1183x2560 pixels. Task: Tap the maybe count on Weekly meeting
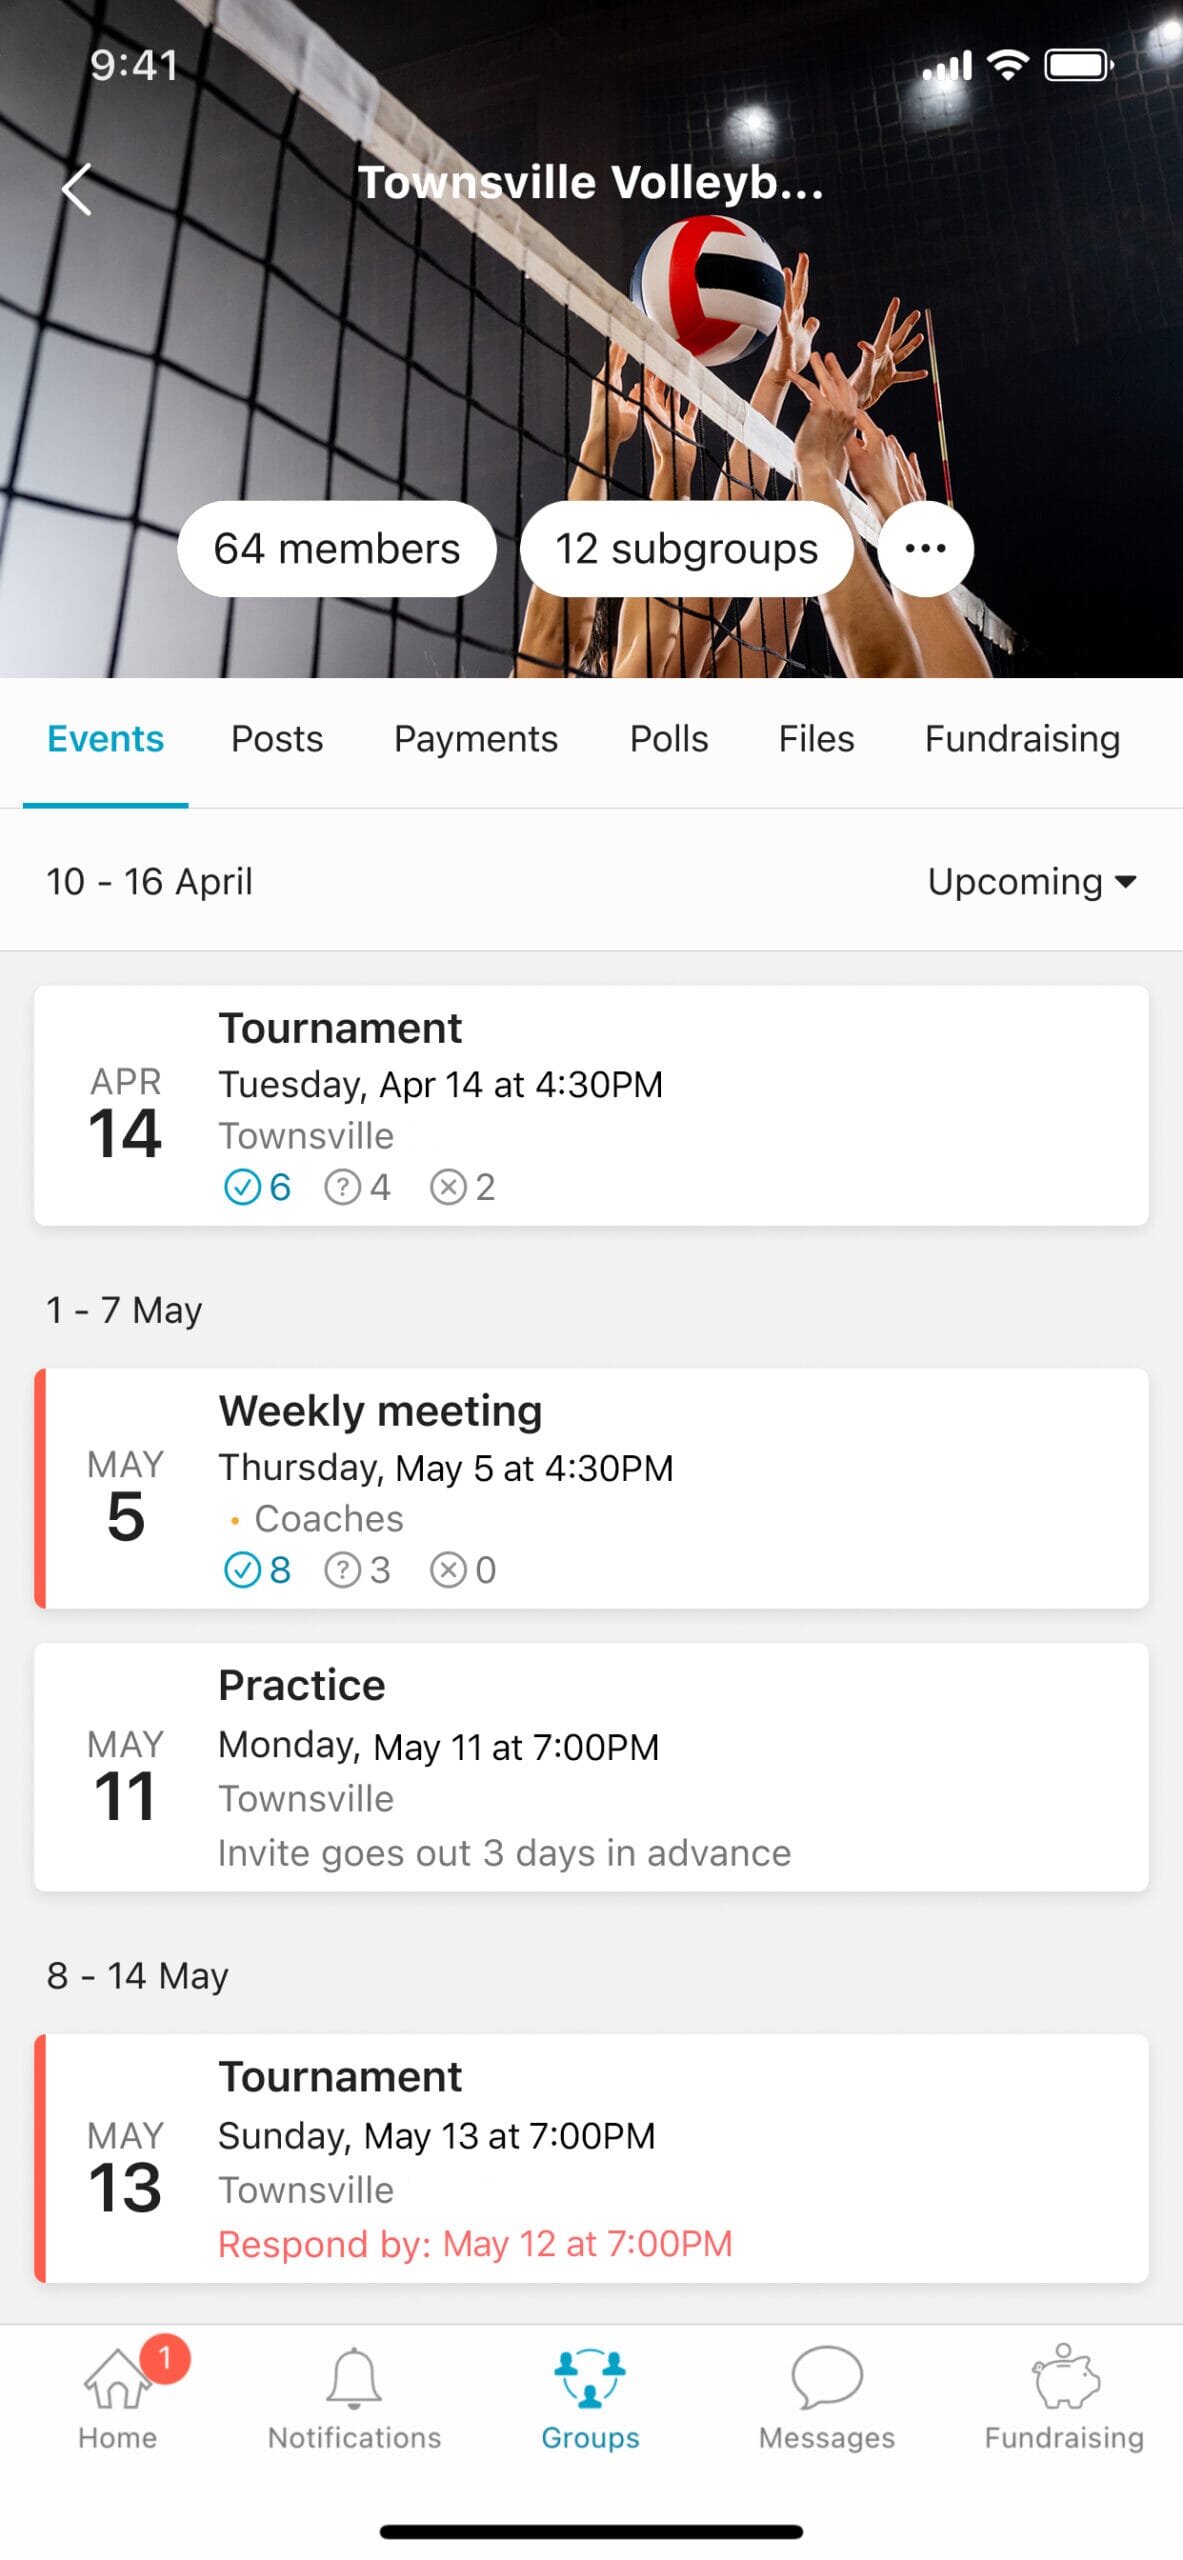357,1570
